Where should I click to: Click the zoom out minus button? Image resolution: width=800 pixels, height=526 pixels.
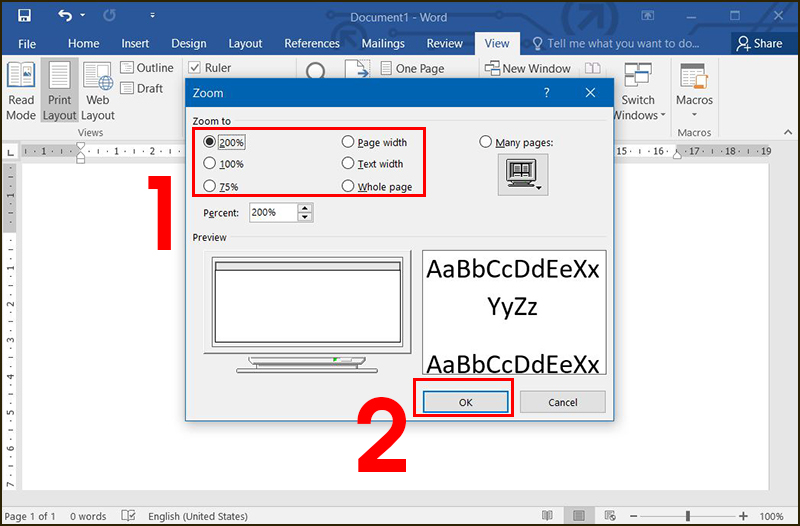pos(633,516)
